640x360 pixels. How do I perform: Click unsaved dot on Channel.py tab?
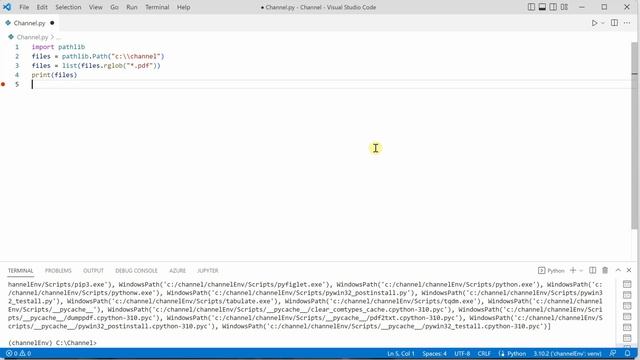[x=52, y=23]
